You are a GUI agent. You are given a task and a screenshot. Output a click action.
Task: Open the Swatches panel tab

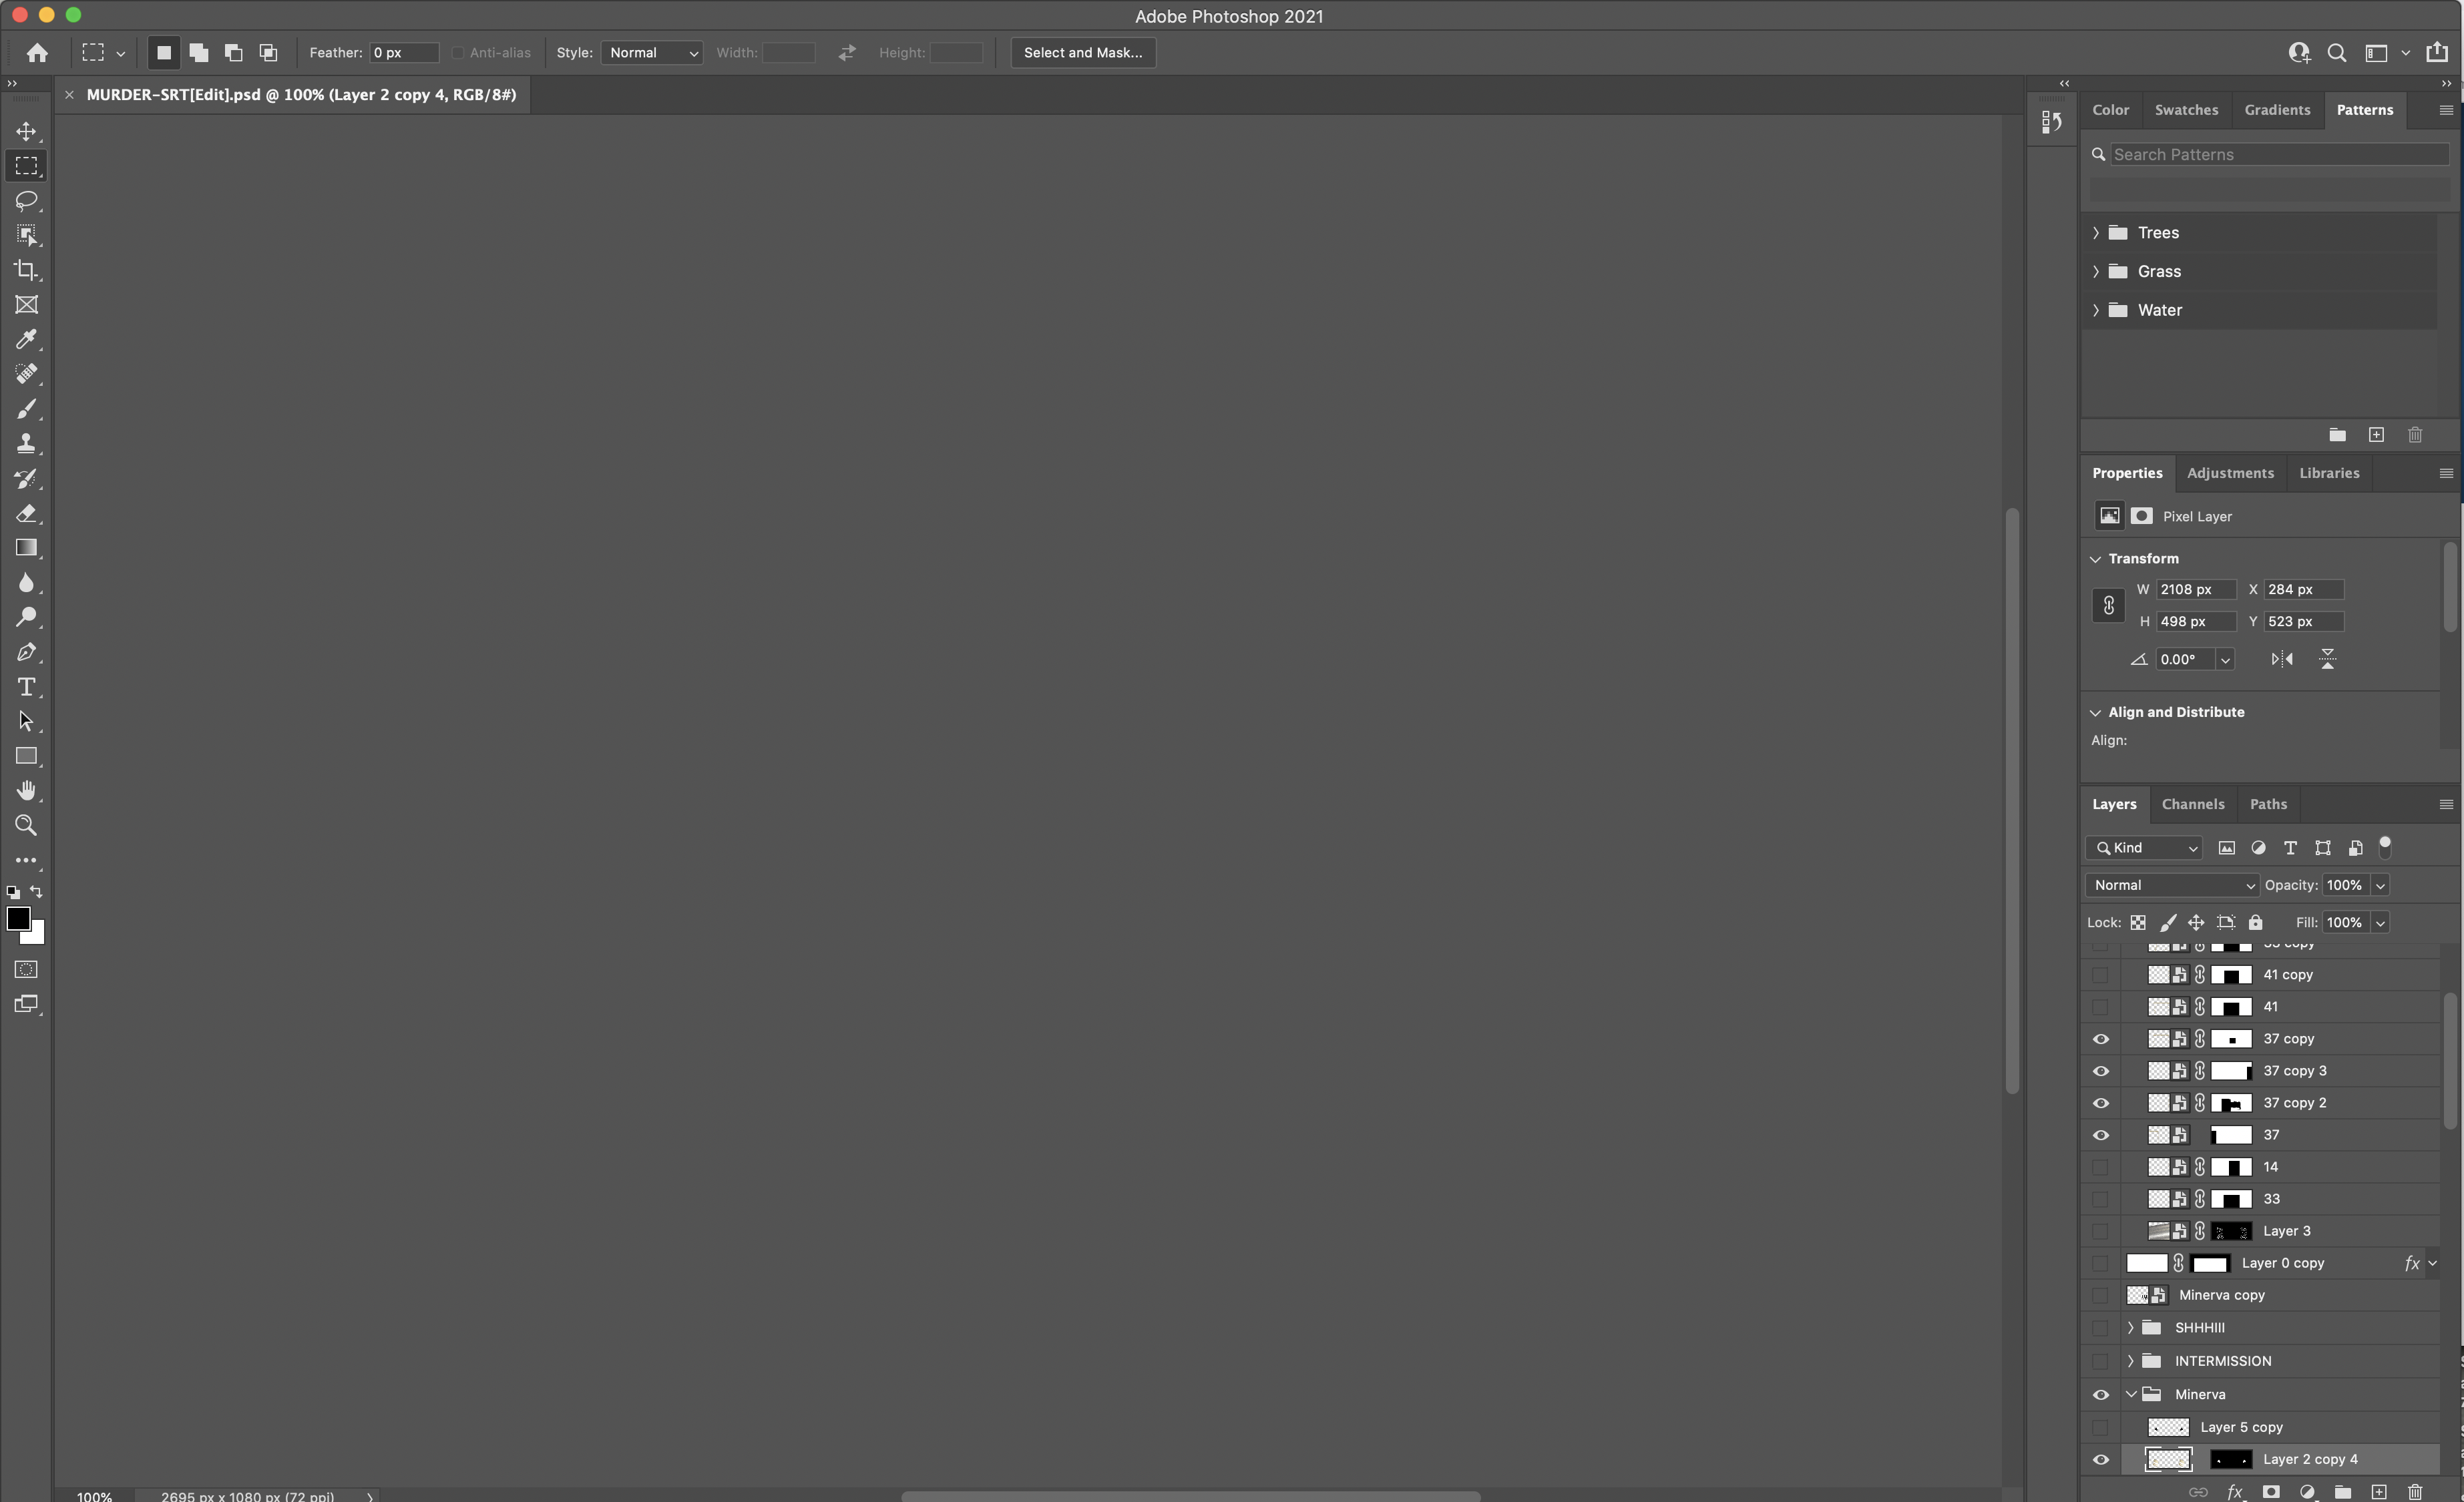2187,110
